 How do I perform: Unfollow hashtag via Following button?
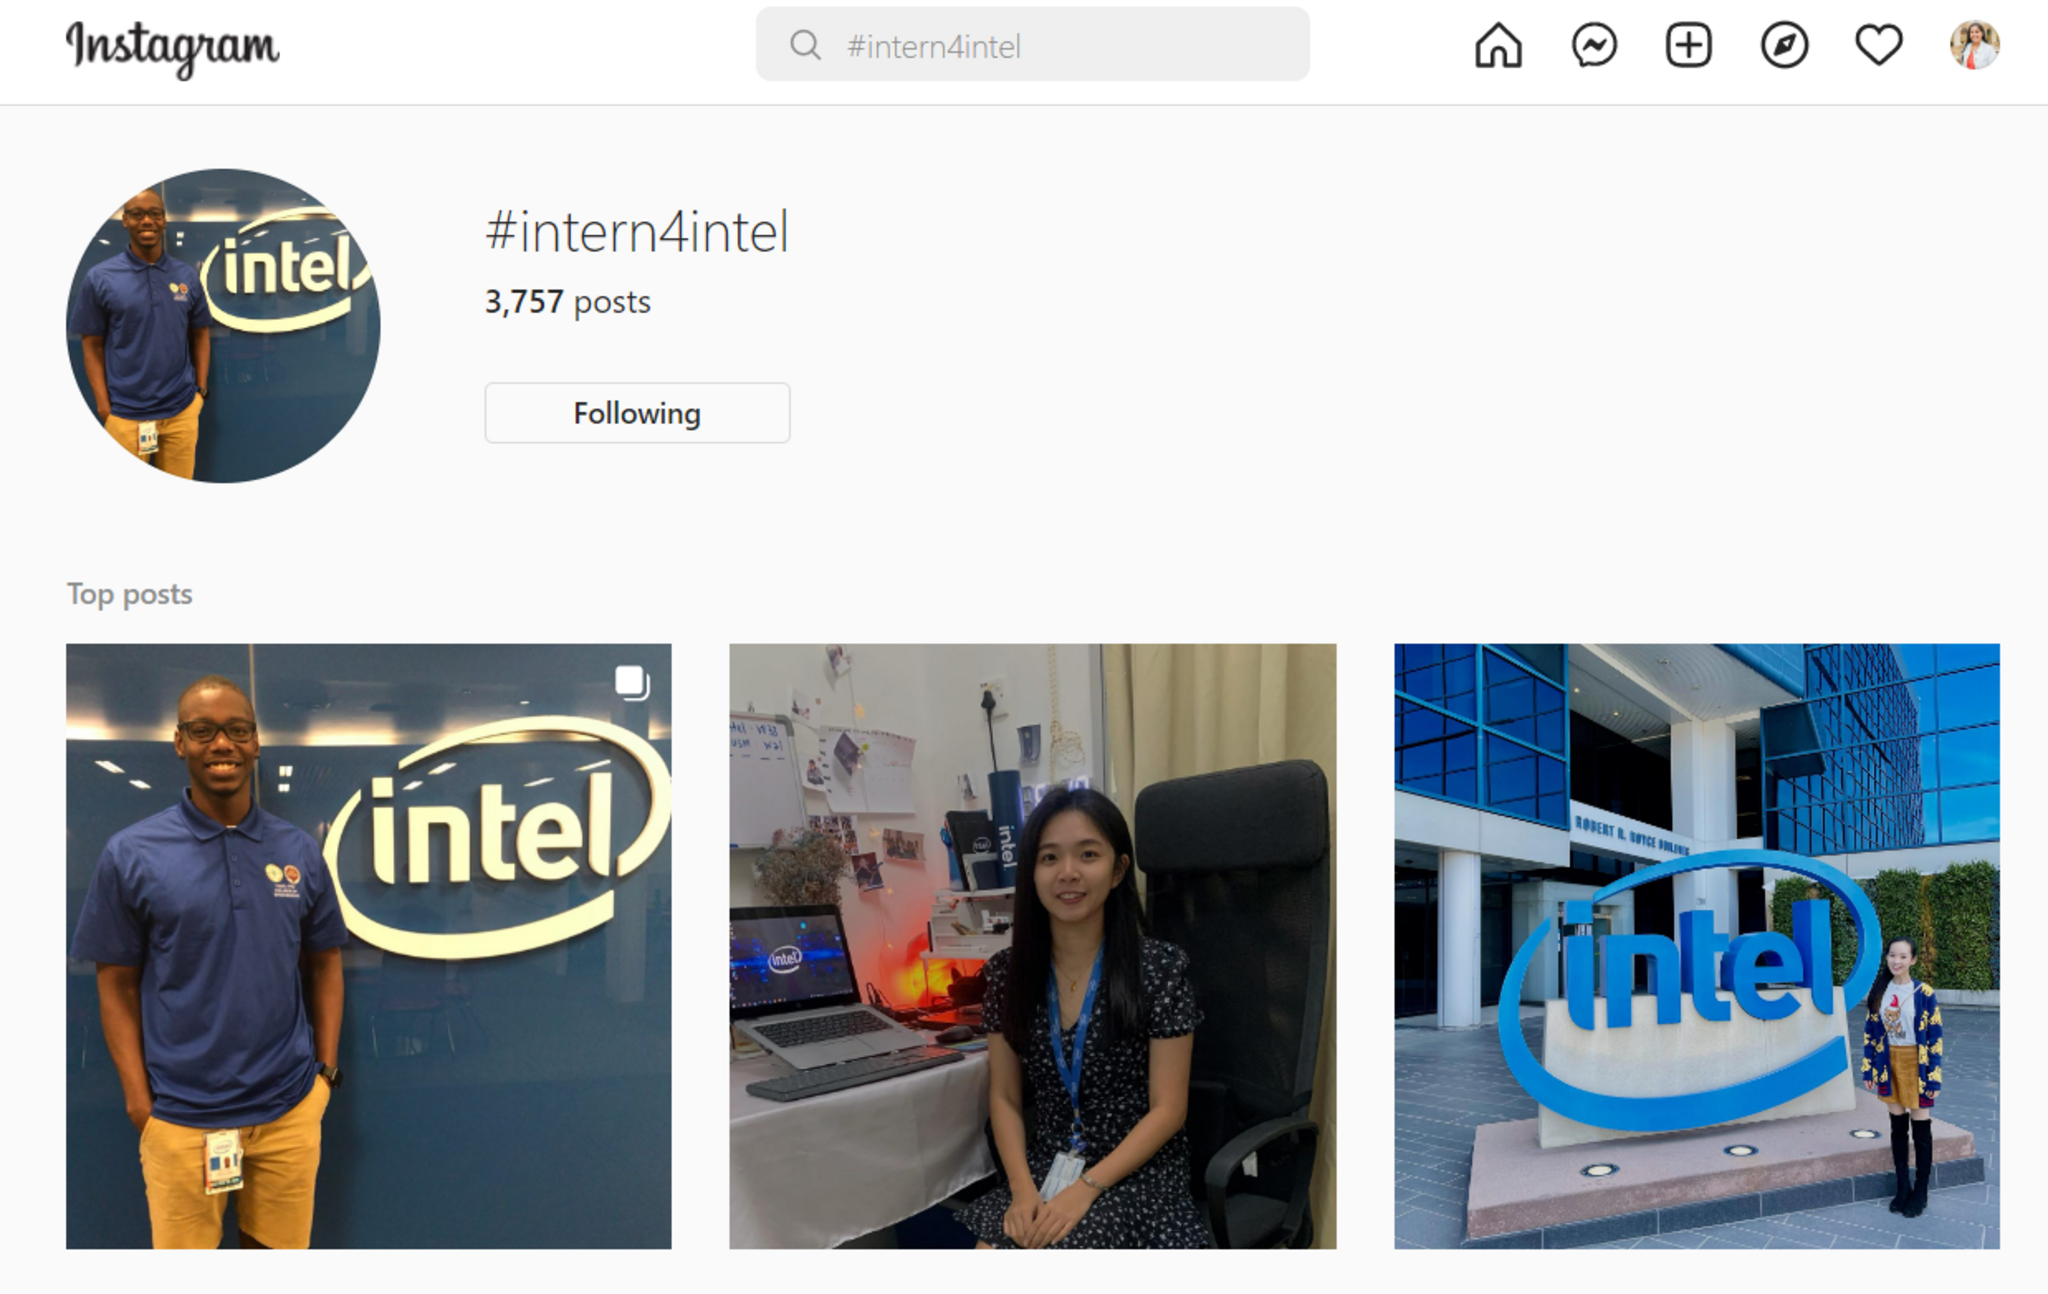[637, 413]
